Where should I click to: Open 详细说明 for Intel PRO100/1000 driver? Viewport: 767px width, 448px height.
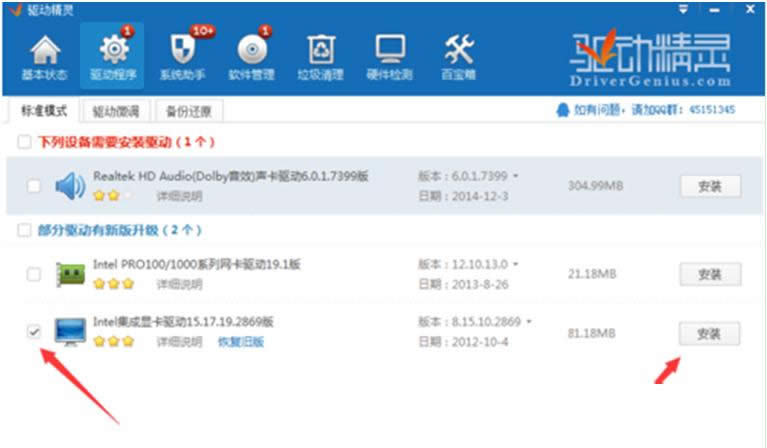(x=179, y=284)
